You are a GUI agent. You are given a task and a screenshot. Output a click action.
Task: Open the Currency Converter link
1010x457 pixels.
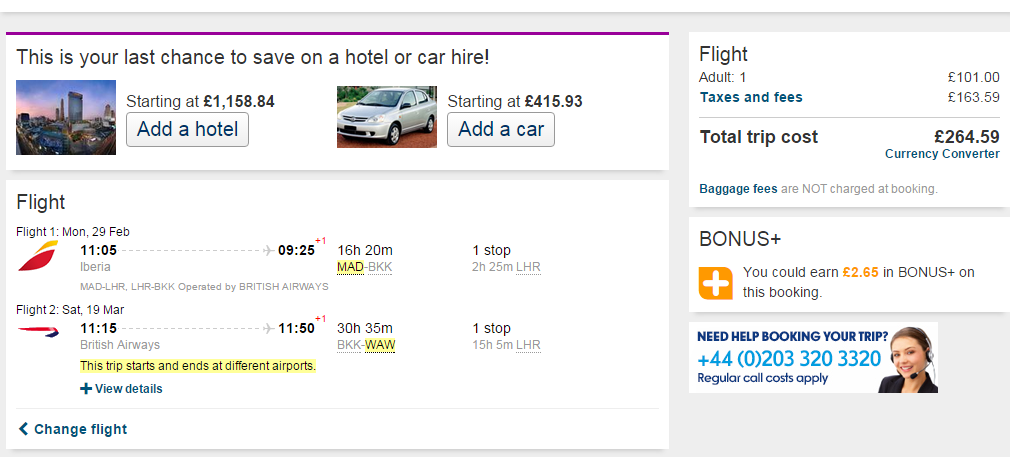(942, 154)
